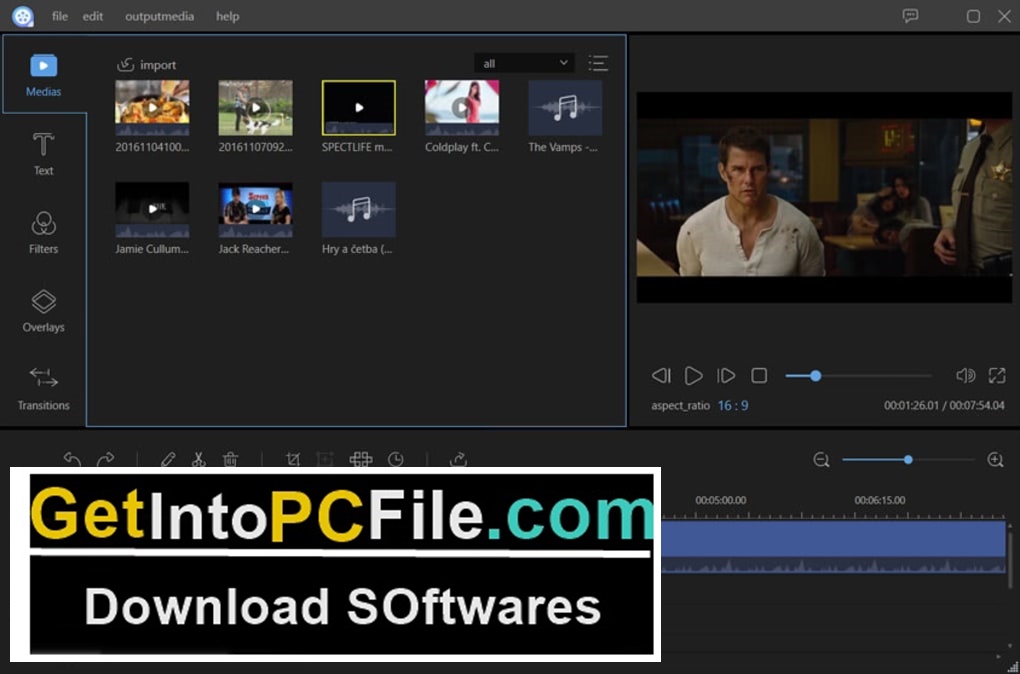Edit the selected clip with pencil tool

tap(168, 459)
